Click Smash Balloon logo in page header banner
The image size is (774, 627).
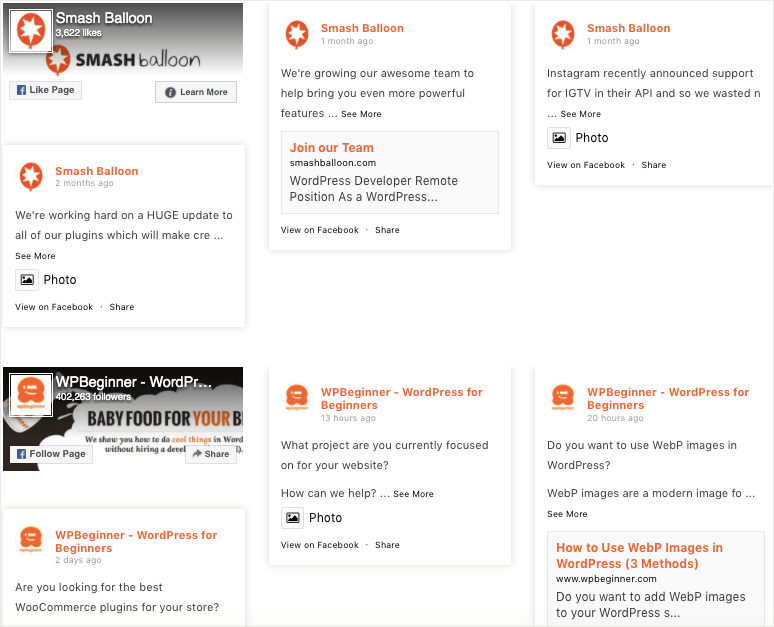click(31, 32)
